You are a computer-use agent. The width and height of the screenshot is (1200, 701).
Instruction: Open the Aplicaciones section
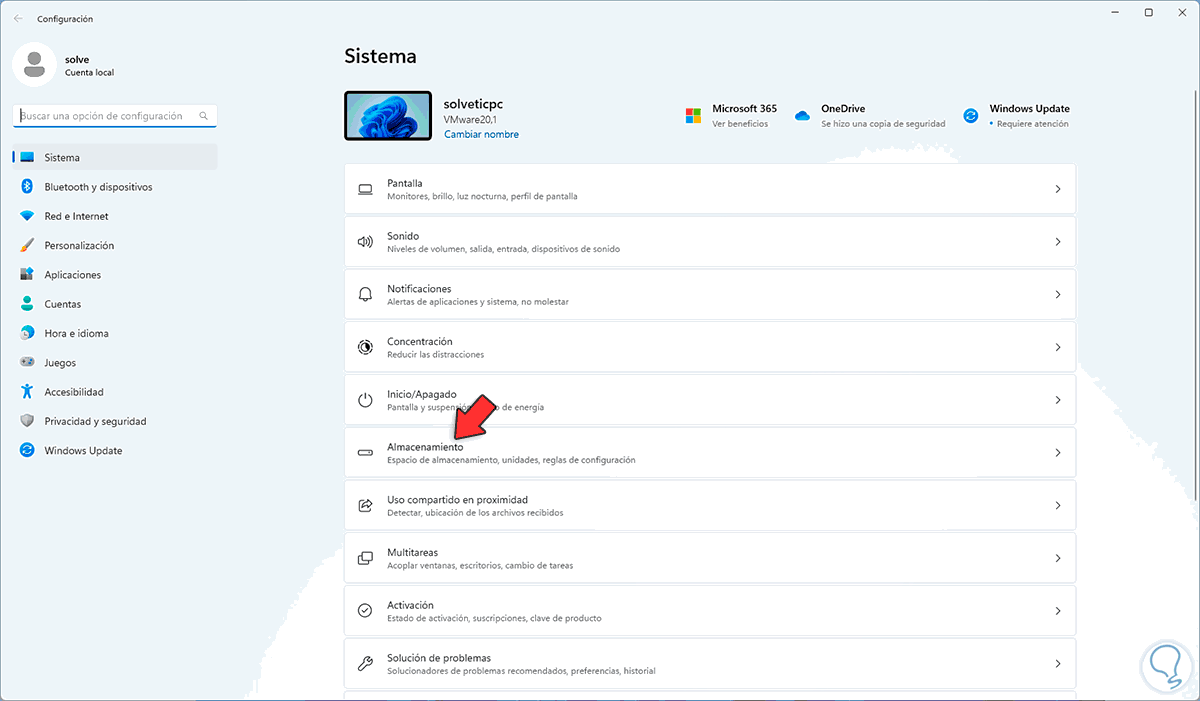click(x=115, y=275)
